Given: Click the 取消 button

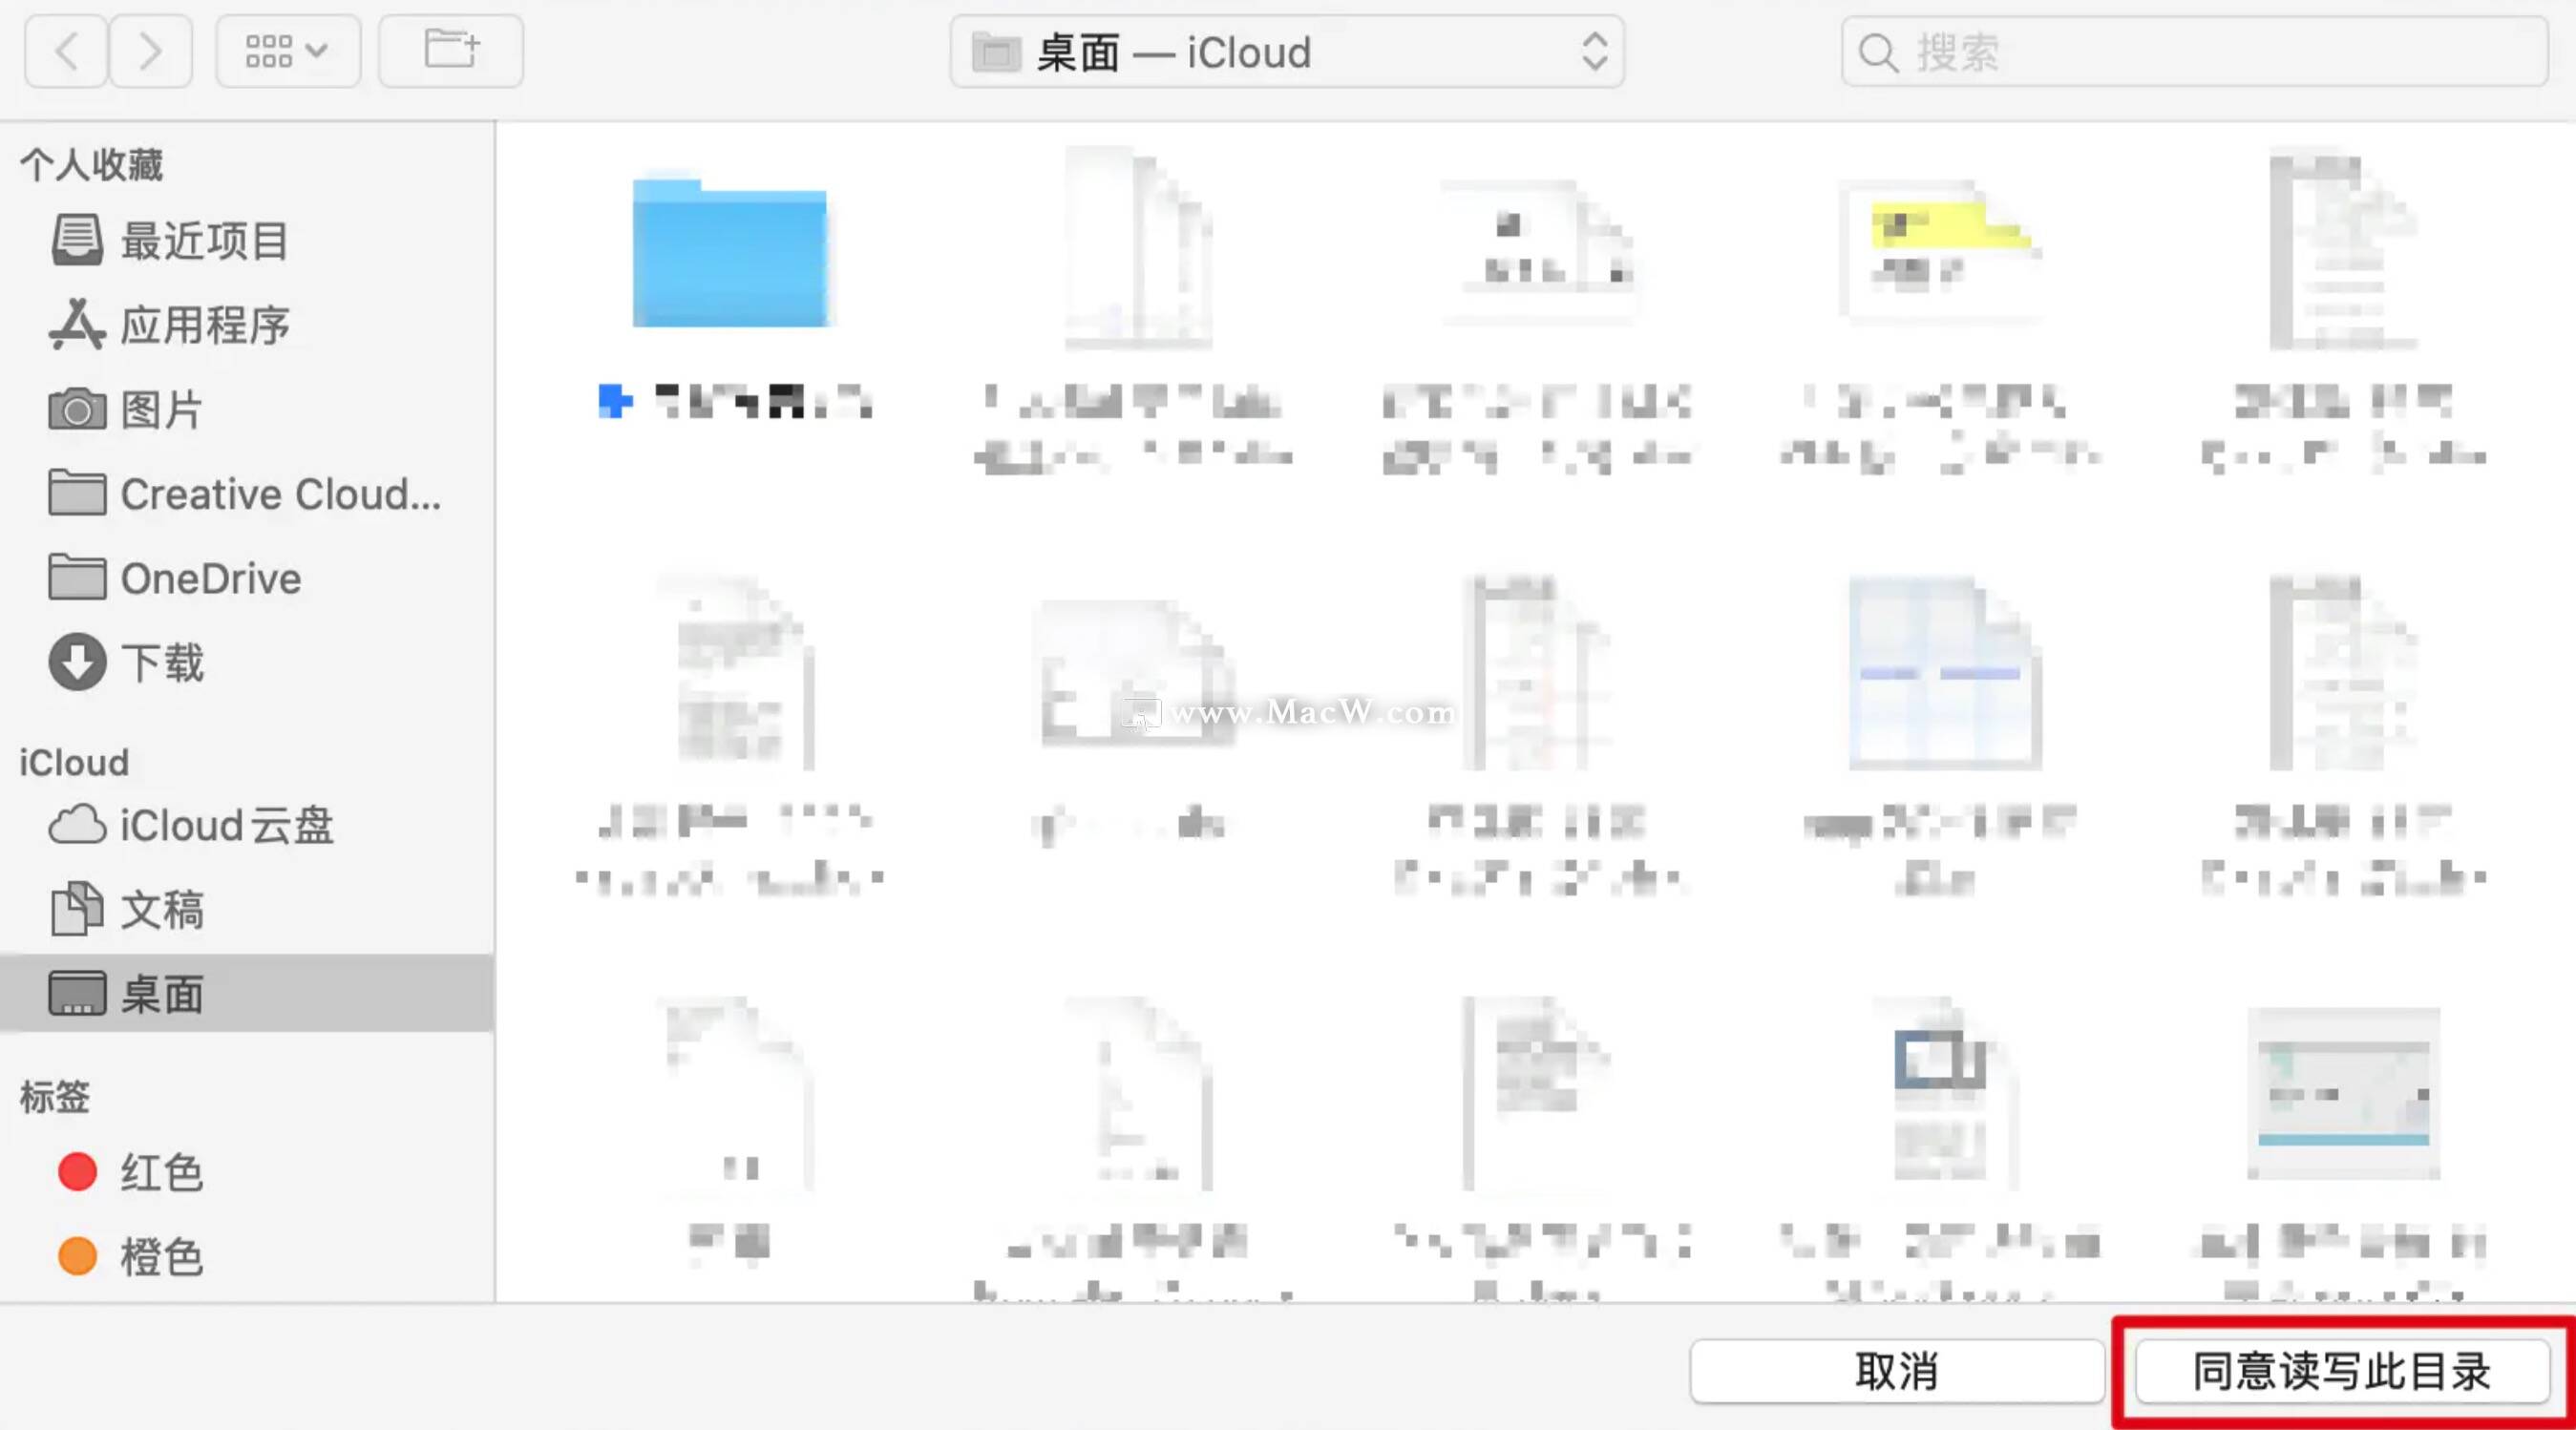Looking at the screenshot, I should [1897, 1371].
